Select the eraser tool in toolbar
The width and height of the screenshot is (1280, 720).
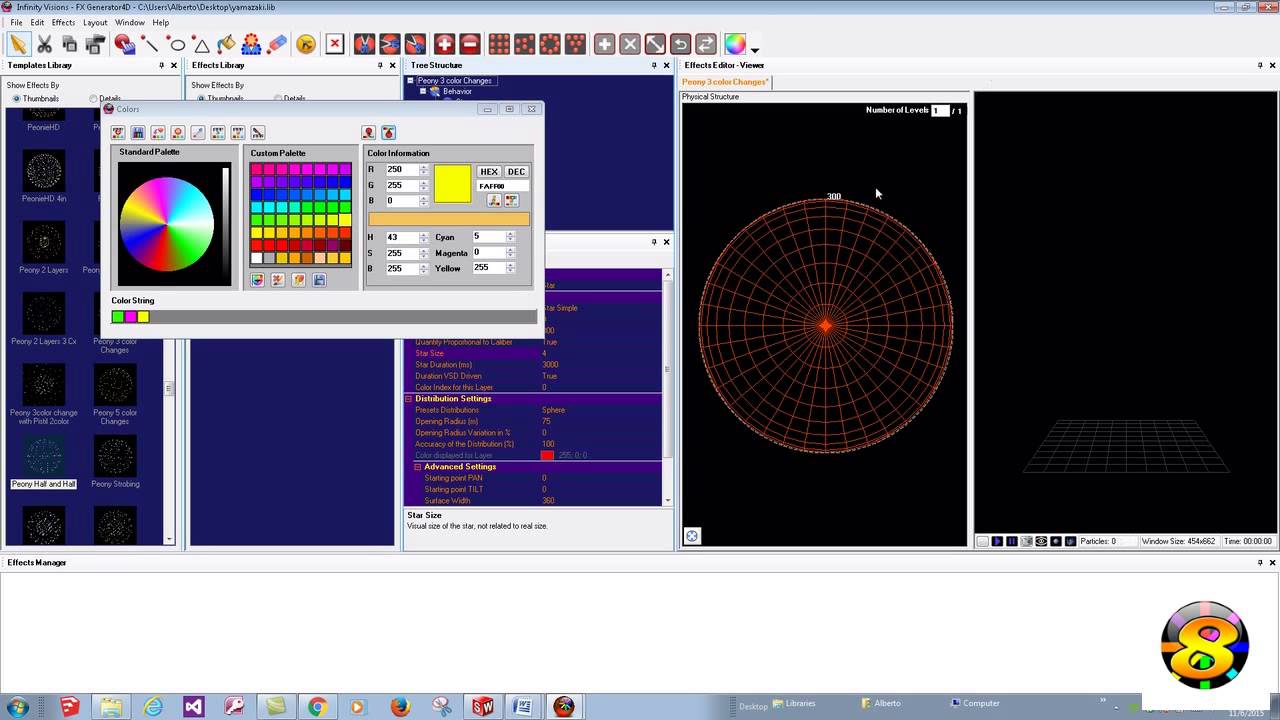click(x=278, y=44)
